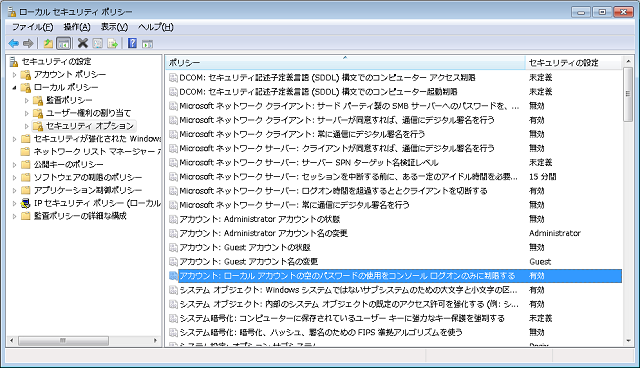Click the blue Help question-mark icon
This screenshot has width=640, height=368.
(132, 43)
